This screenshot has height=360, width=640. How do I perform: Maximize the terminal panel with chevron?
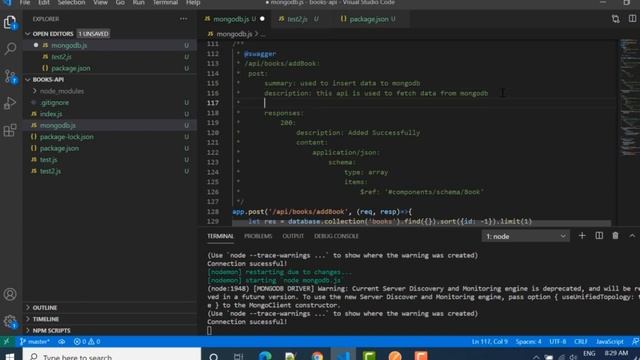click(x=632, y=236)
